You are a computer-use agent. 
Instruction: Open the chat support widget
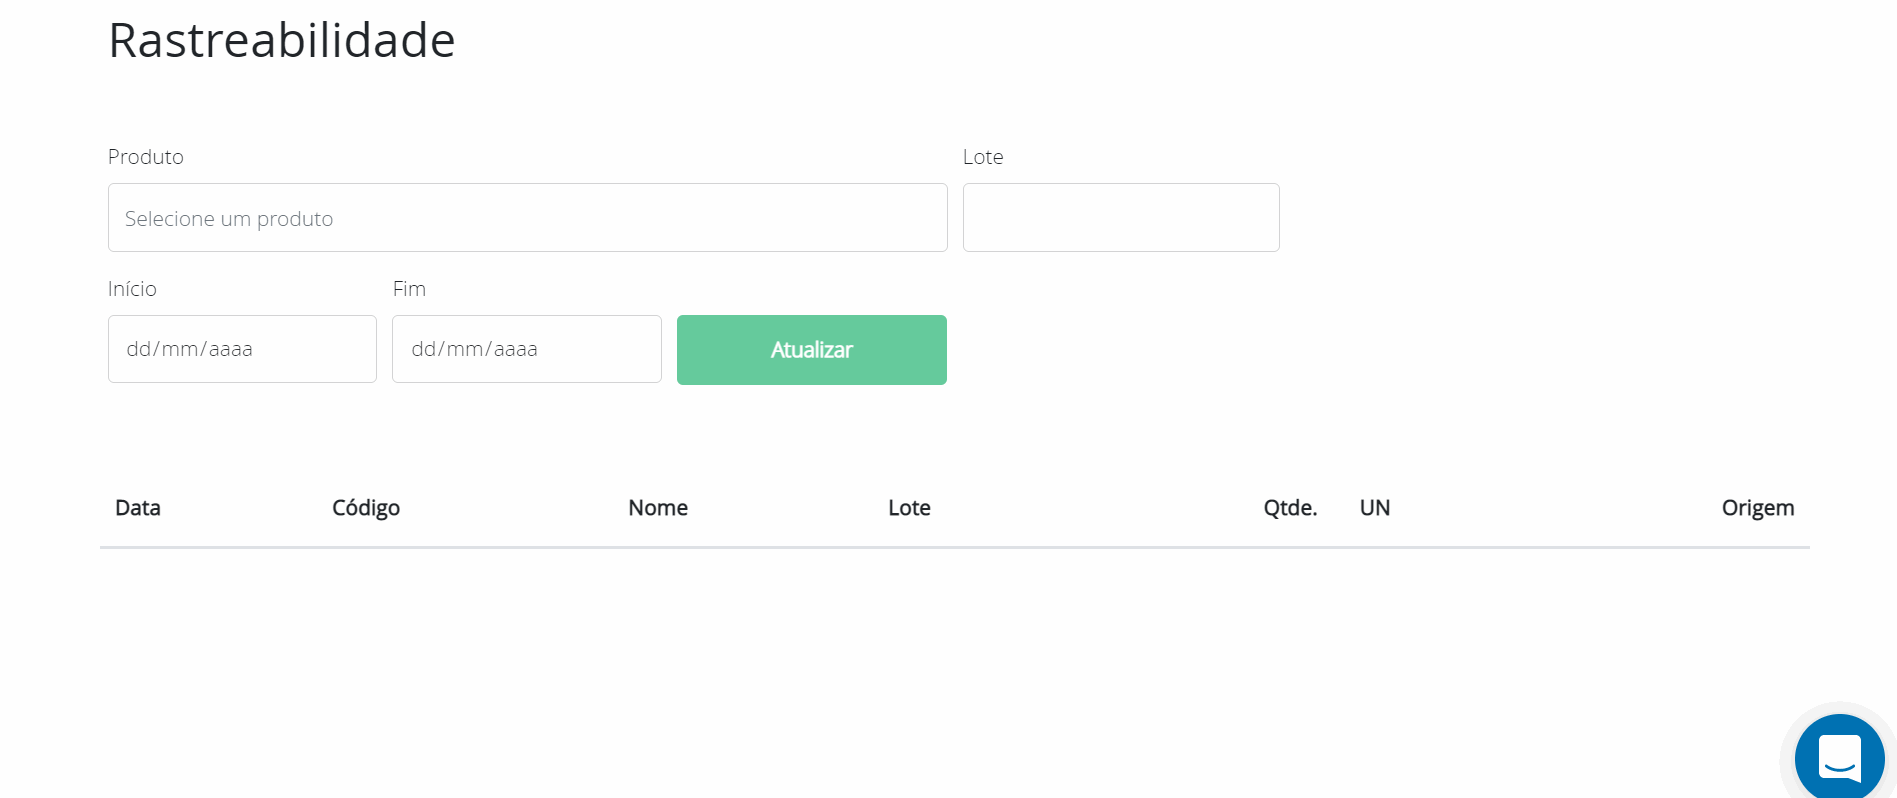(1839, 758)
